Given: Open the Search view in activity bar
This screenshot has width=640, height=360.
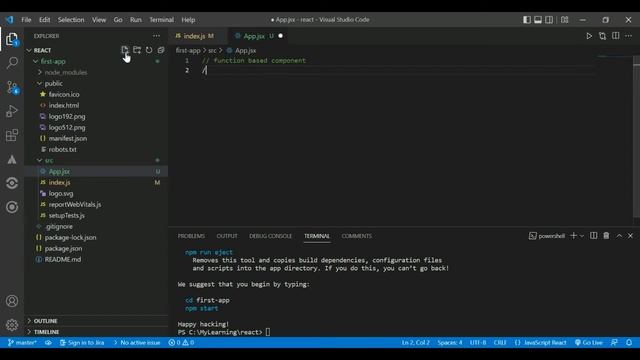Looking at the screenshot, I should (x=12, y=63).
